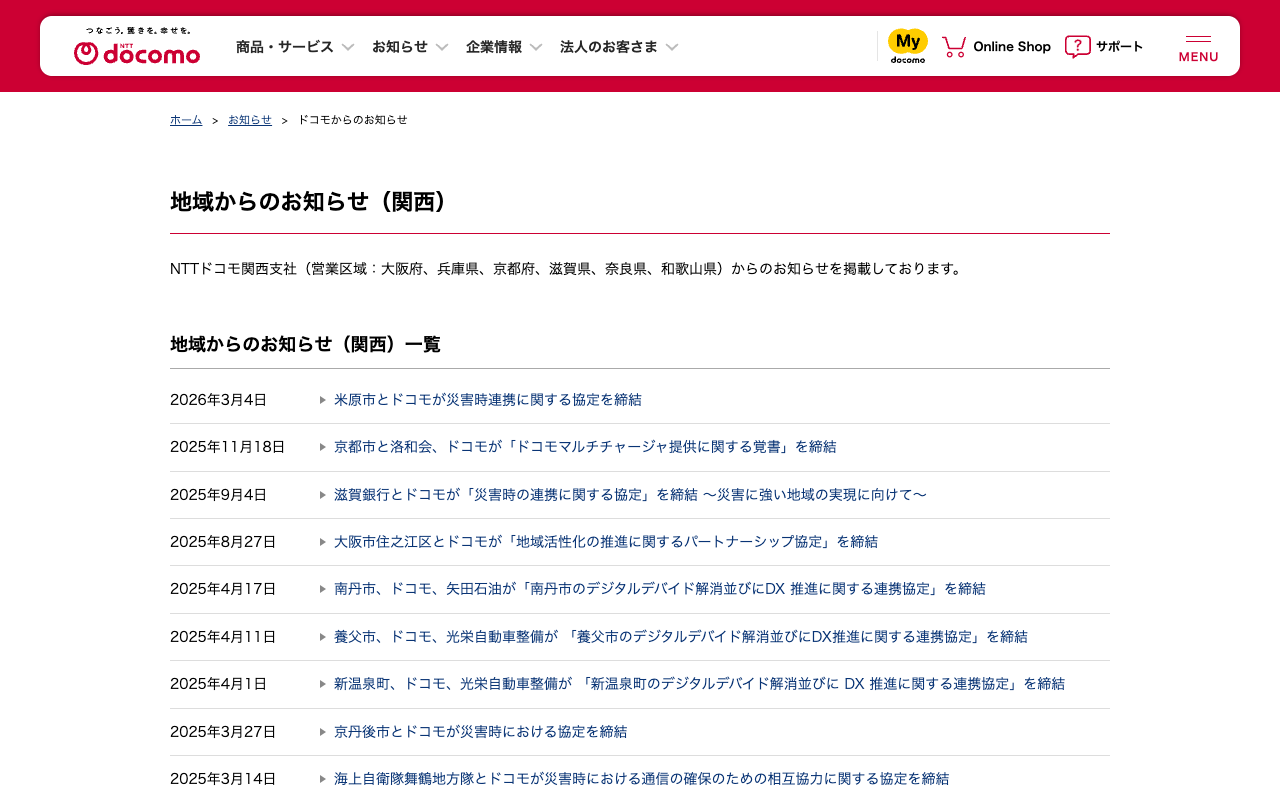Open the MENU hamburger icon
Screen dimensions: 1280x800
click(x=1198, y=48)
